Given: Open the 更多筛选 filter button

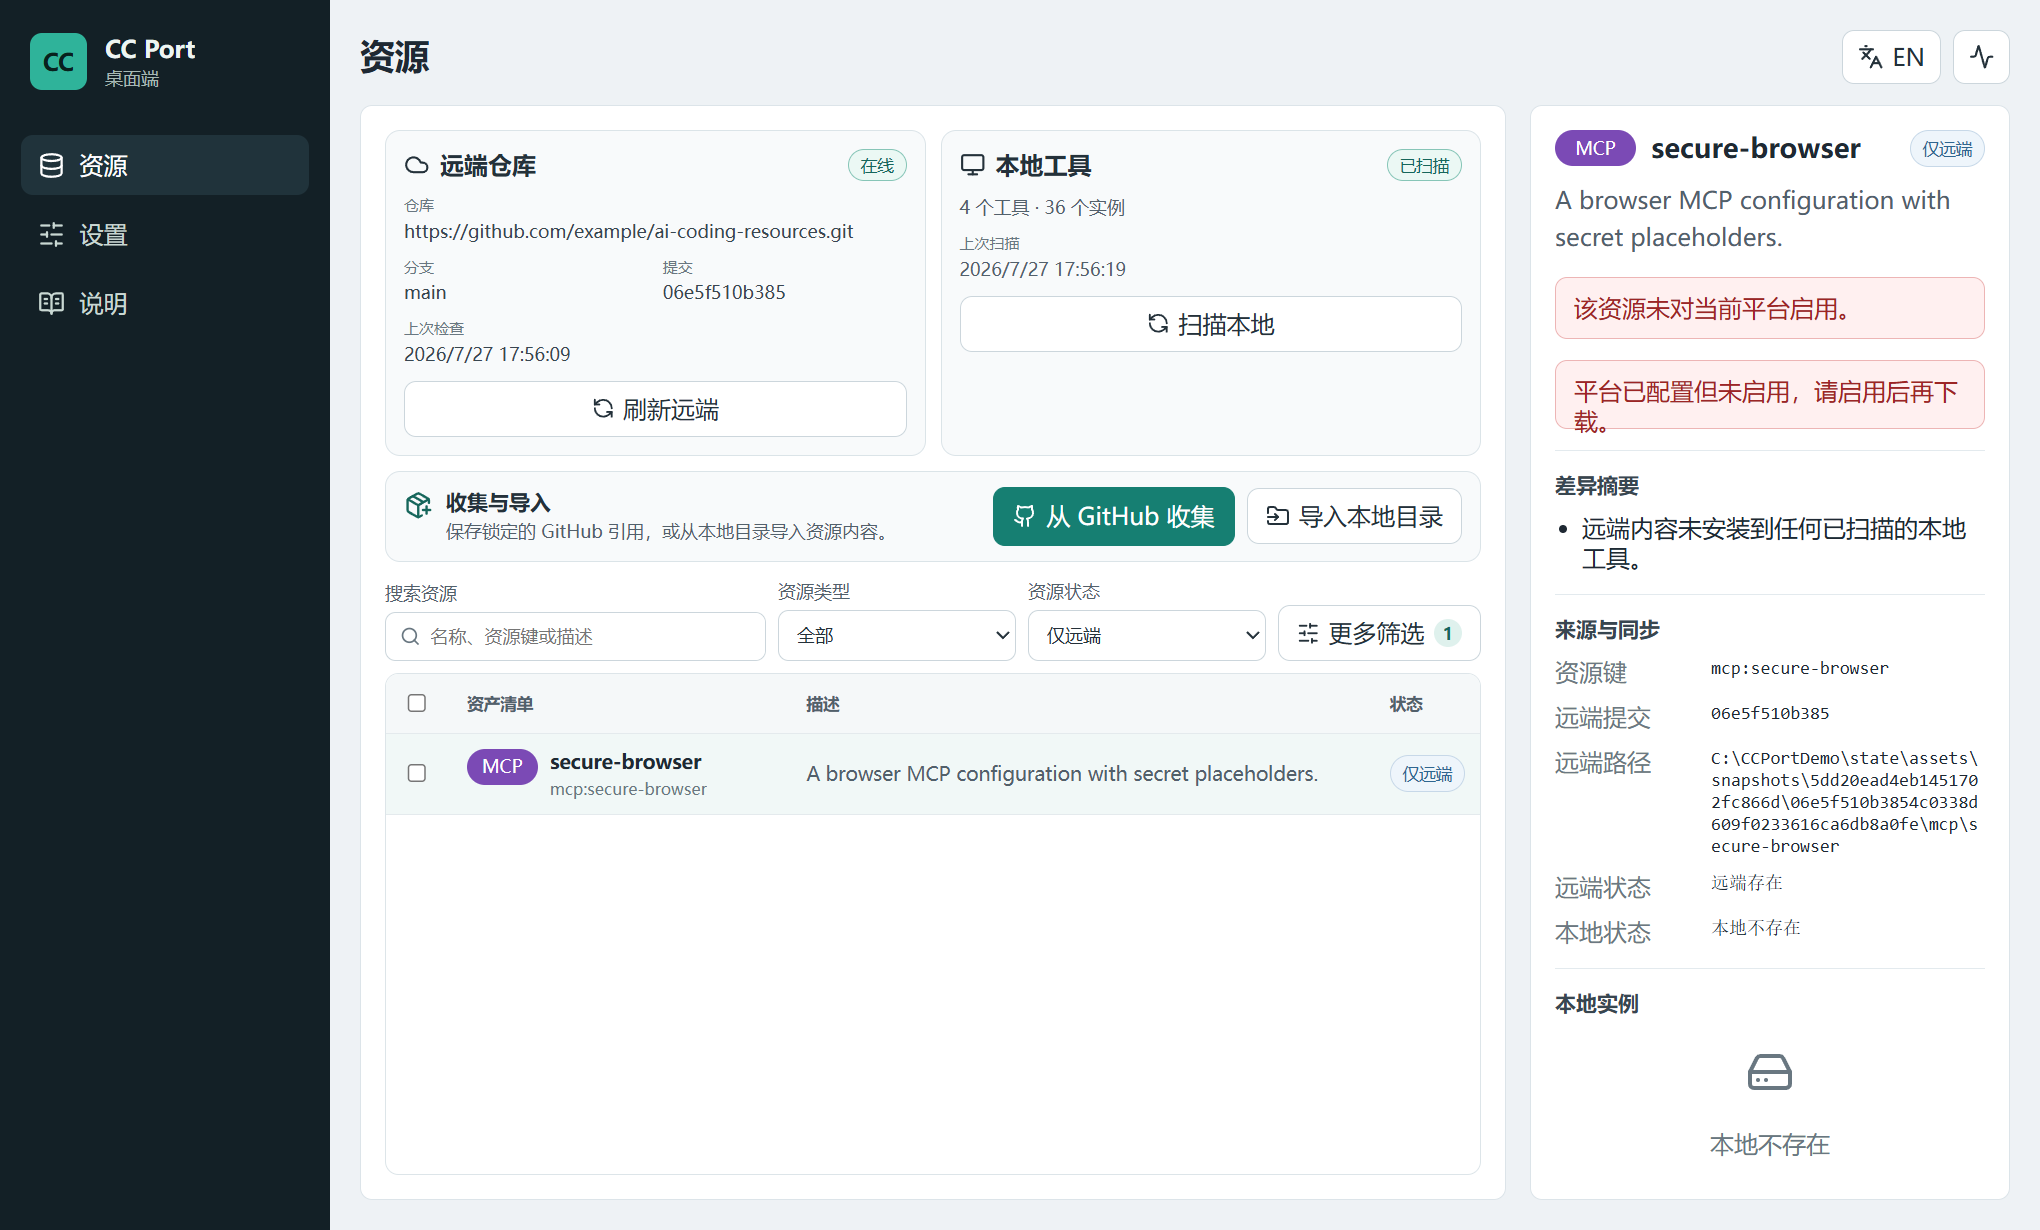Looking at the screenshot, I should pyautogui.click(x=1379, y=633).
